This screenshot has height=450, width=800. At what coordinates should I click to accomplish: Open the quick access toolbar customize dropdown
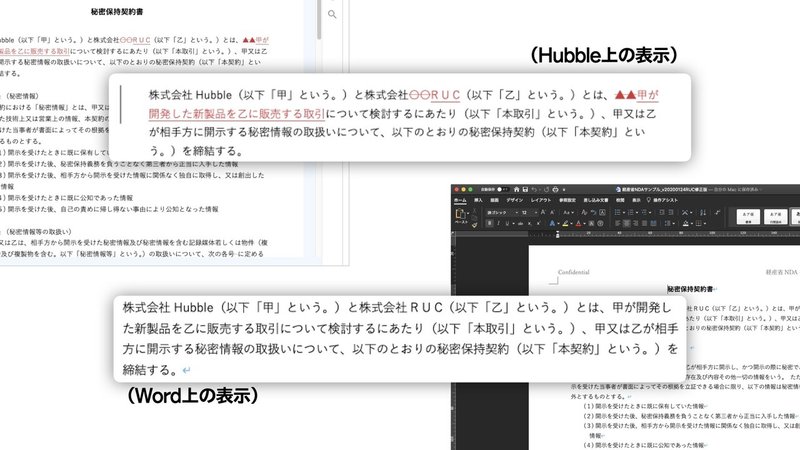564,190
